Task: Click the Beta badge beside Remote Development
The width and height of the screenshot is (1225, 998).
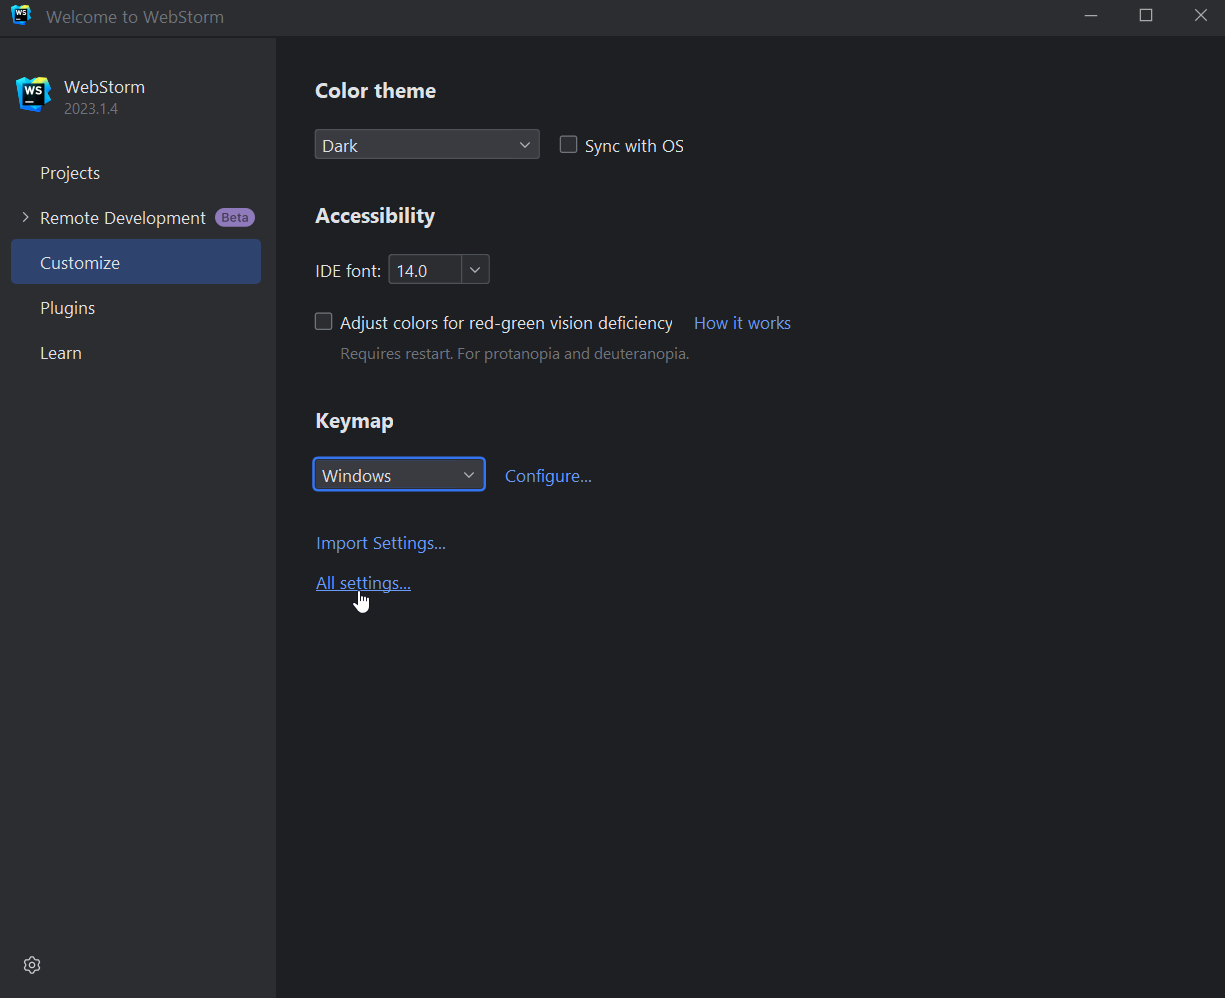Action: [234, 217]
